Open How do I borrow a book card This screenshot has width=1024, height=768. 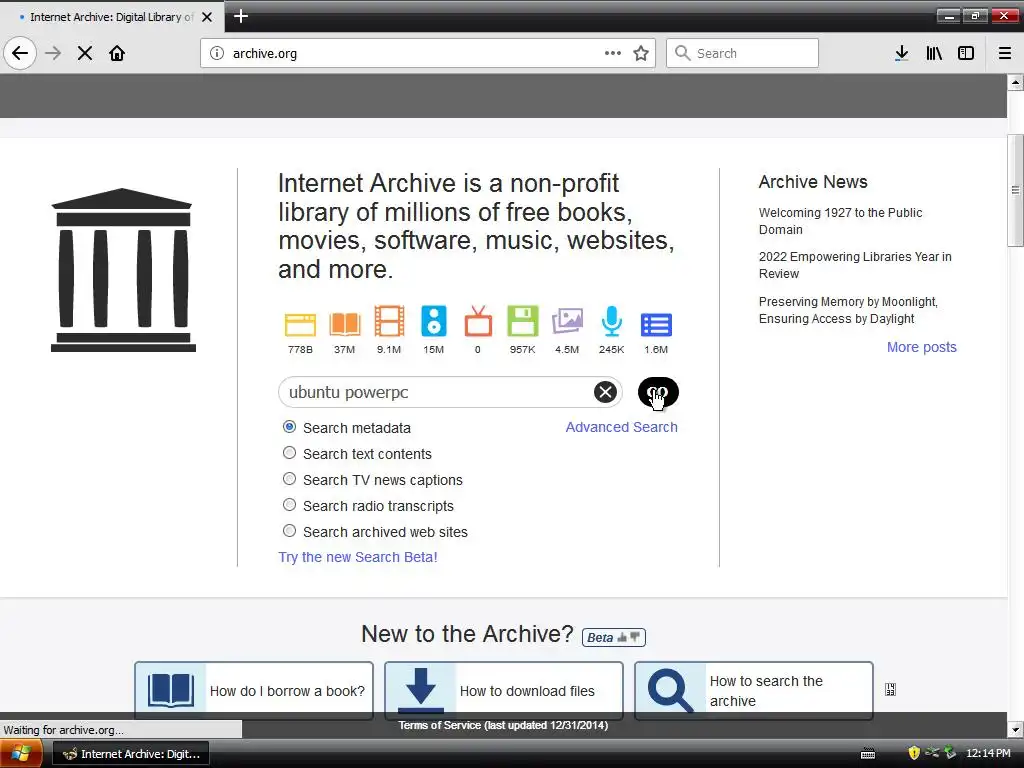[x=254, y=690]
